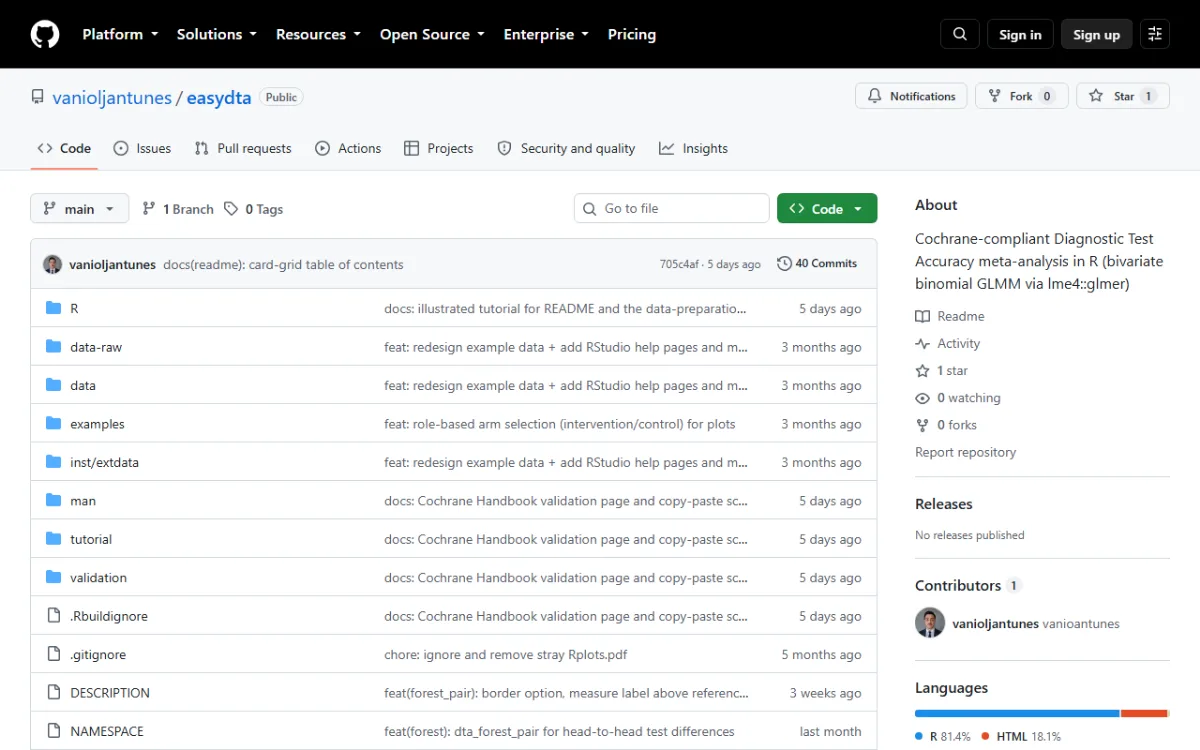Open commit 'chore: ignore and remove stray Rplots.pdf'
This screenshot has height=750, width=1200.
(506, 655)
